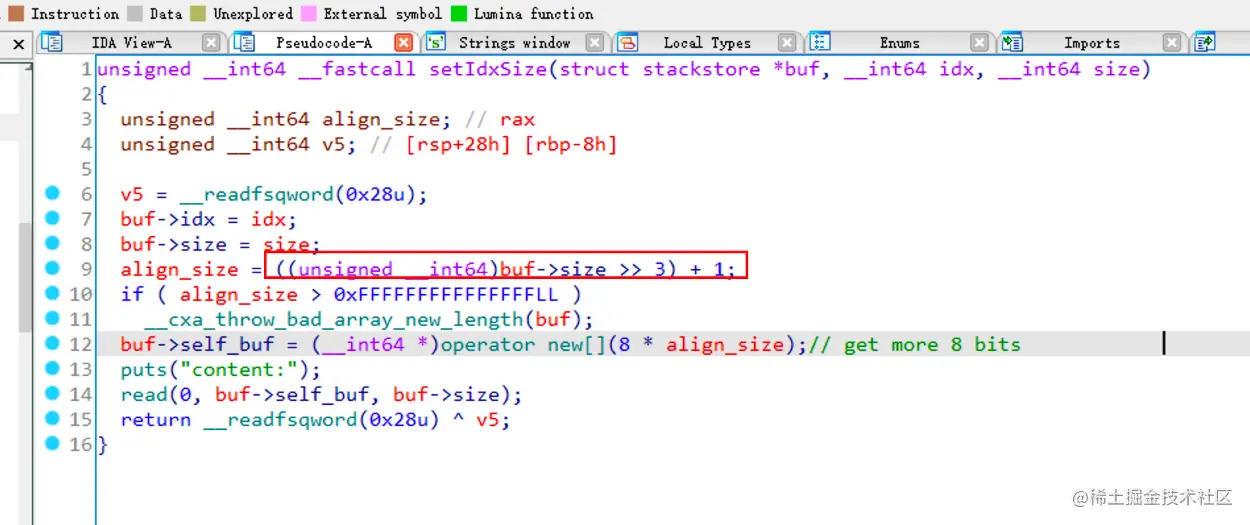Open the Strings window tab
The image size is (1250, 525).
pyautogui.click(x=514, y=43)
